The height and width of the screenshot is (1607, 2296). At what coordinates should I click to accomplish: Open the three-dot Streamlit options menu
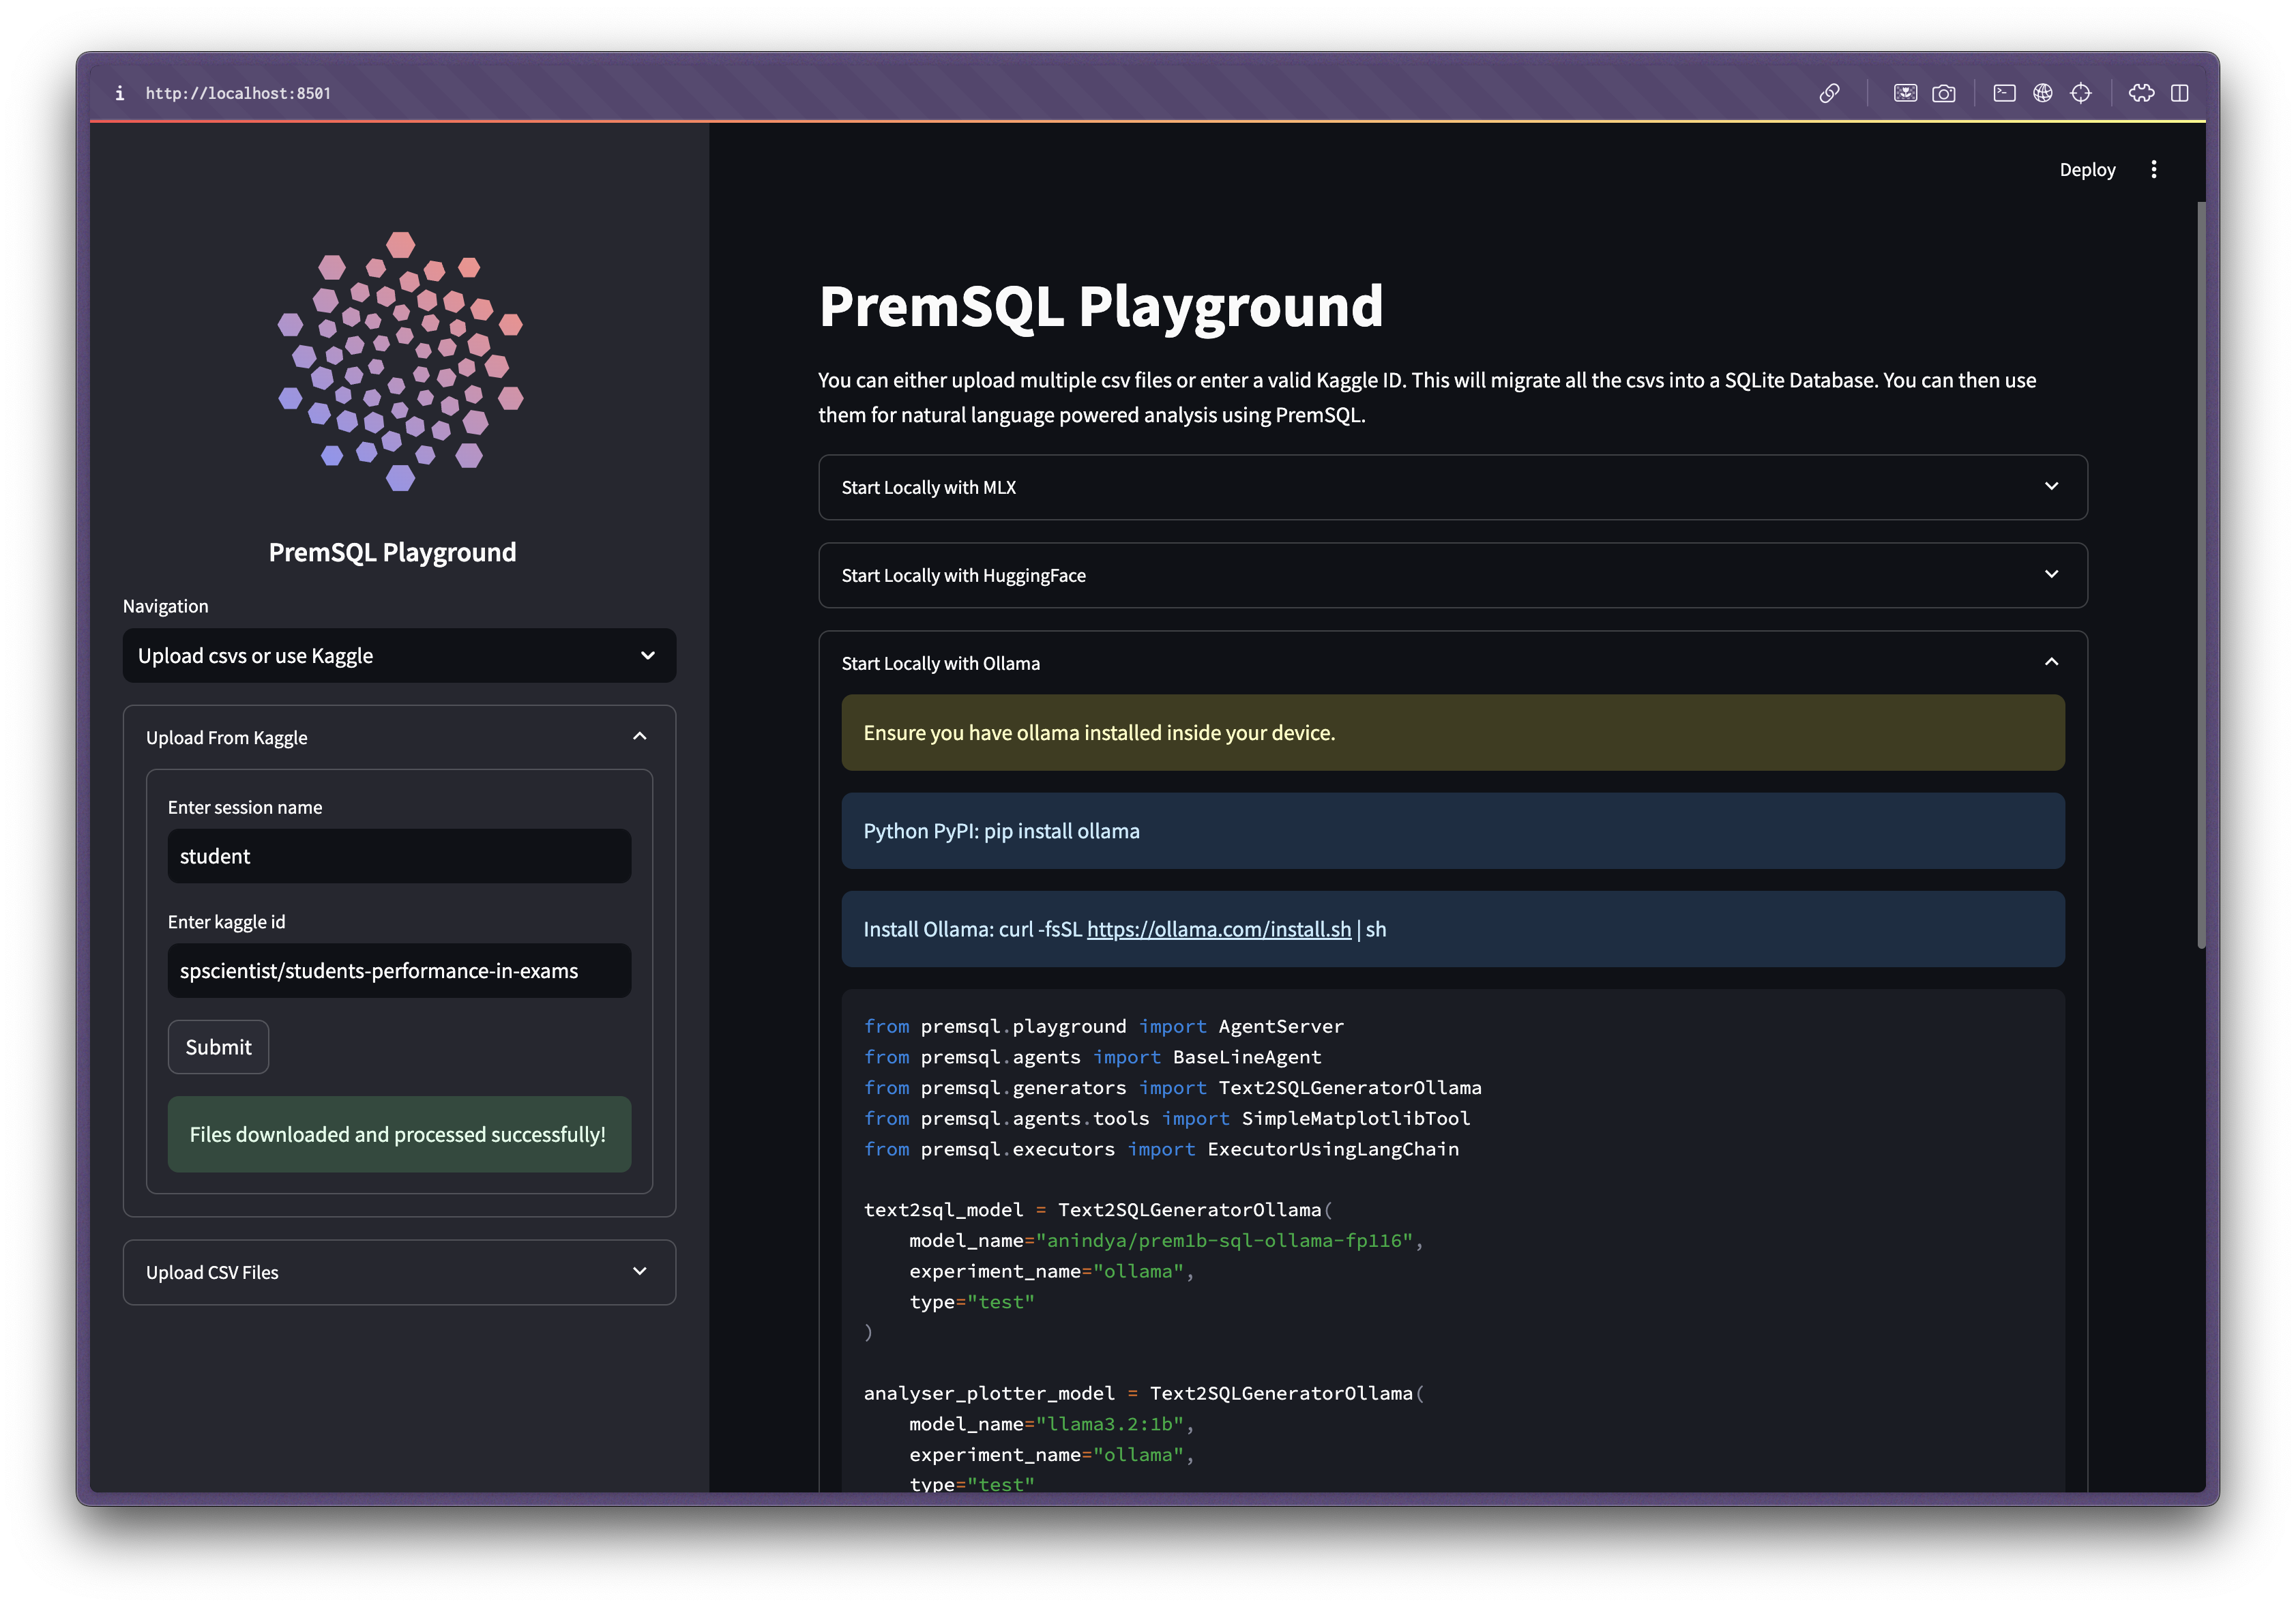point(2154,169)
